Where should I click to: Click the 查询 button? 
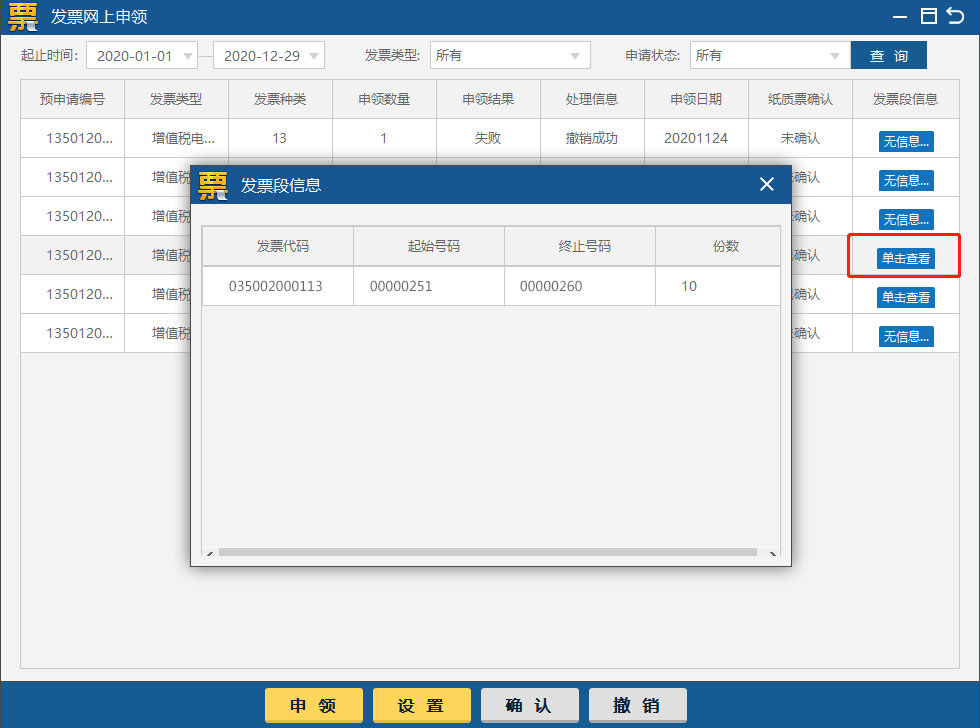coord(889,55)
